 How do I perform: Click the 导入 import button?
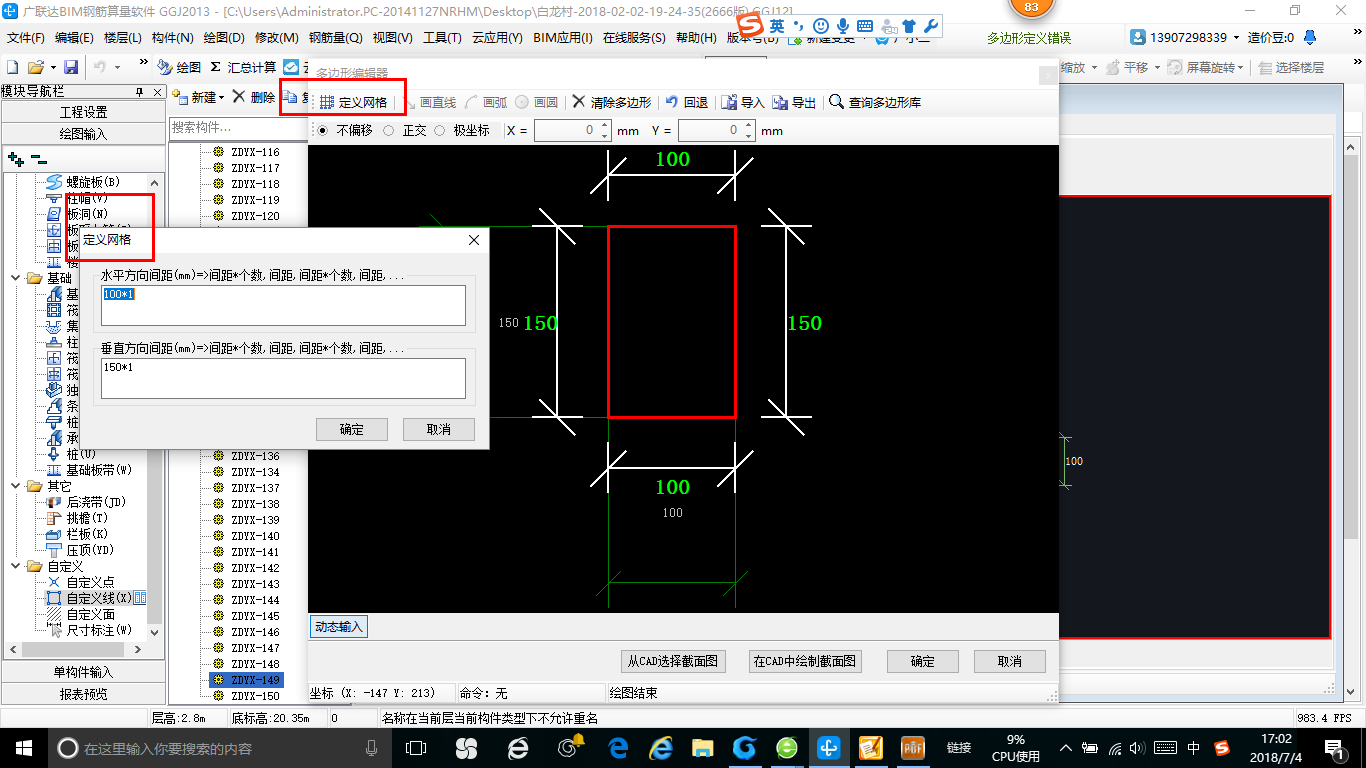click(x=743, y=102)
